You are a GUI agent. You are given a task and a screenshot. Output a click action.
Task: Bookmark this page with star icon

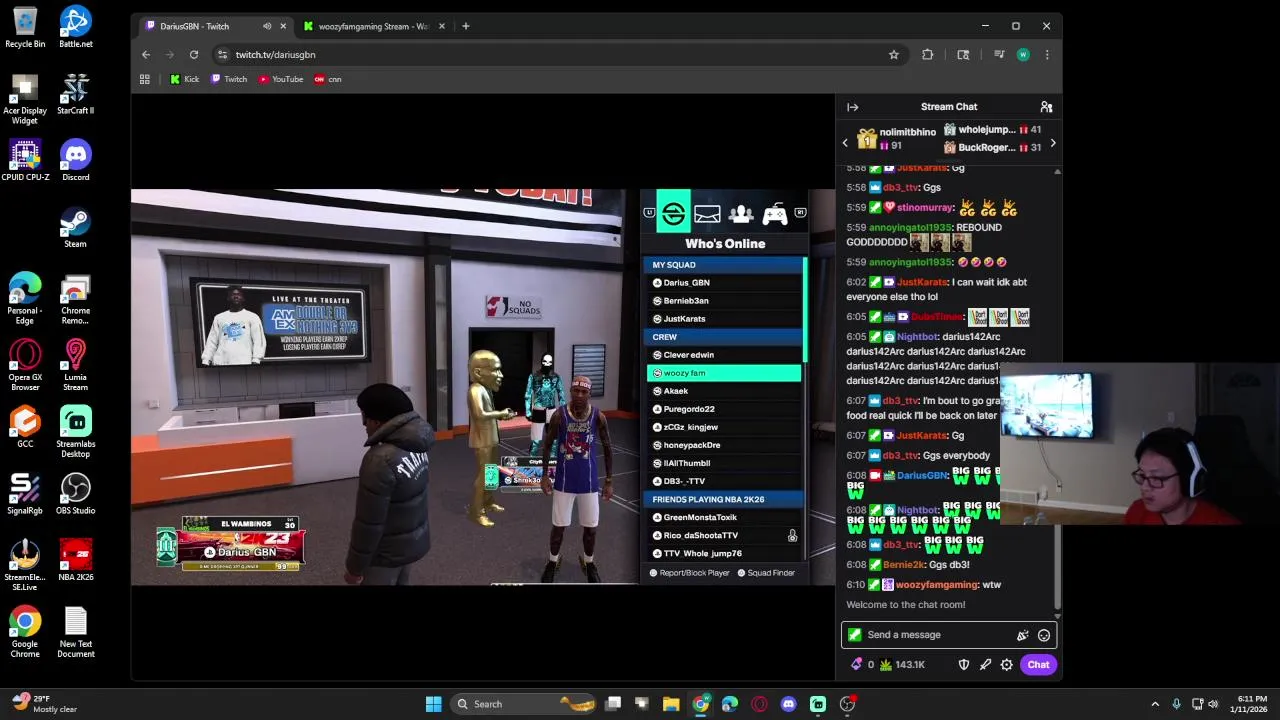click(894, 55)
